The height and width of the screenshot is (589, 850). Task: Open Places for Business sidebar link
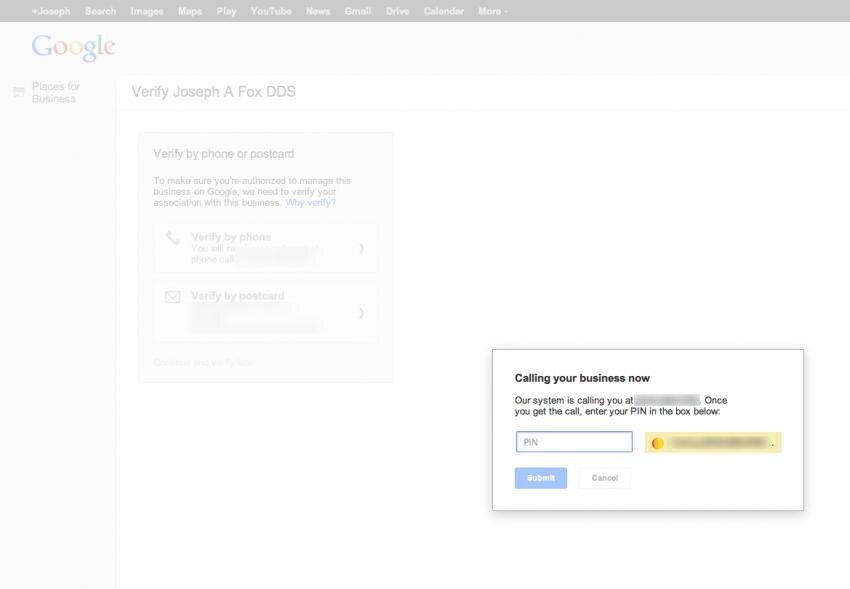click(56, 93)
